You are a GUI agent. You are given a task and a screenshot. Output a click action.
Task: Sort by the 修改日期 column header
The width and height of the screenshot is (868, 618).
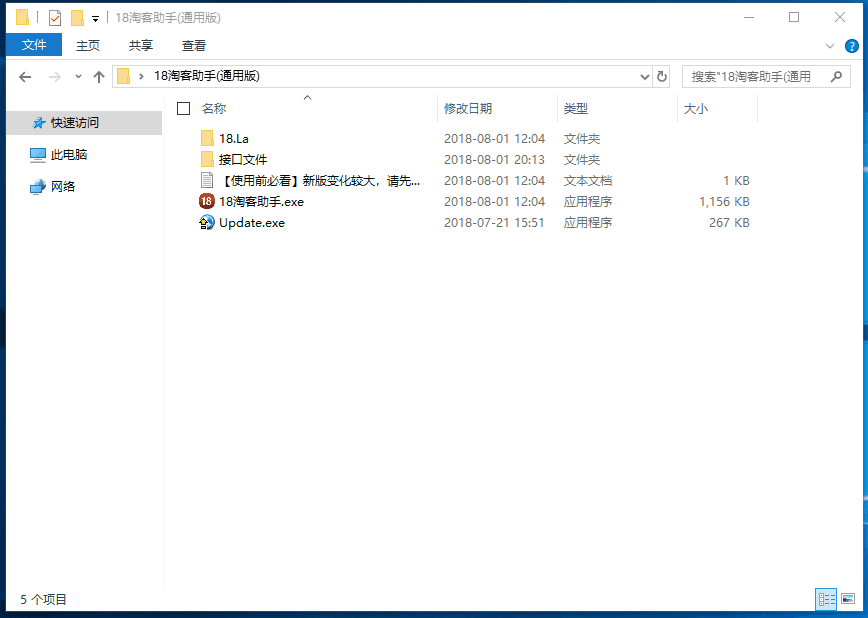[x=468, y=109]
